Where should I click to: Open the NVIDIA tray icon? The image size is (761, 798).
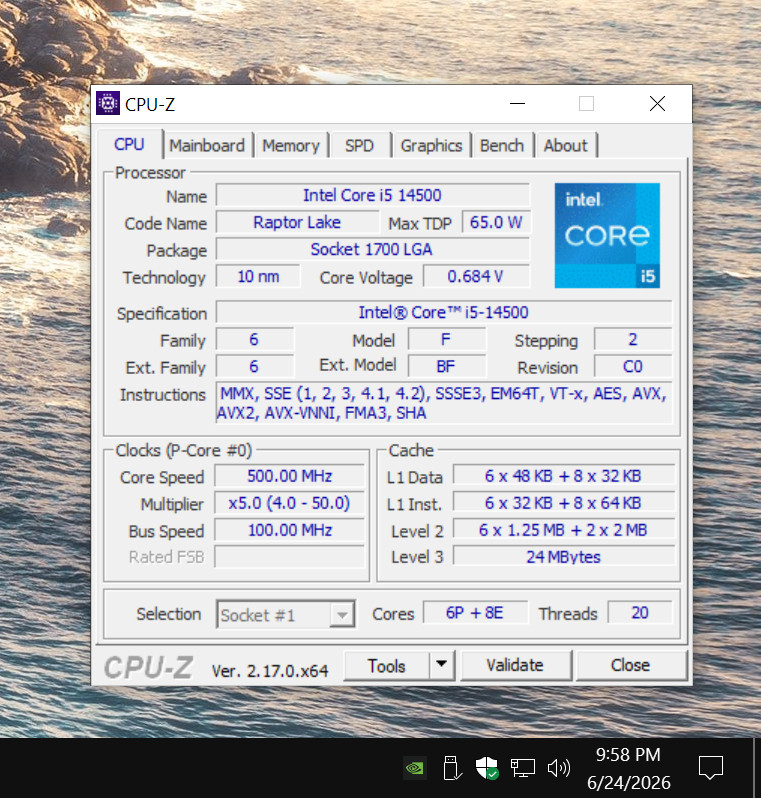(415, 767)
